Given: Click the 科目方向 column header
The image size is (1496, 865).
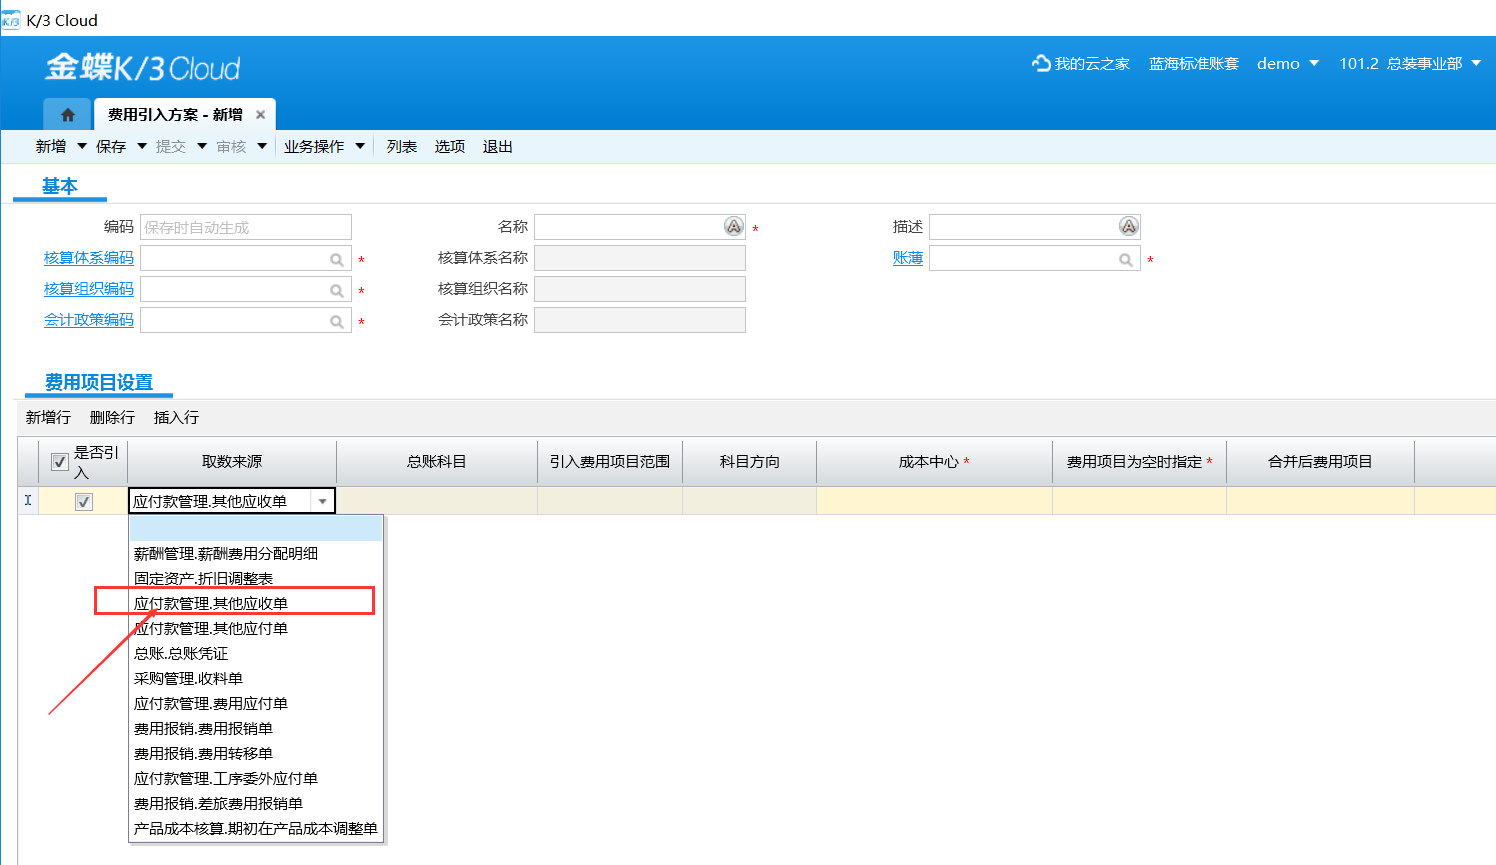Looking at the screenshot, I should (x=750, y=462).
